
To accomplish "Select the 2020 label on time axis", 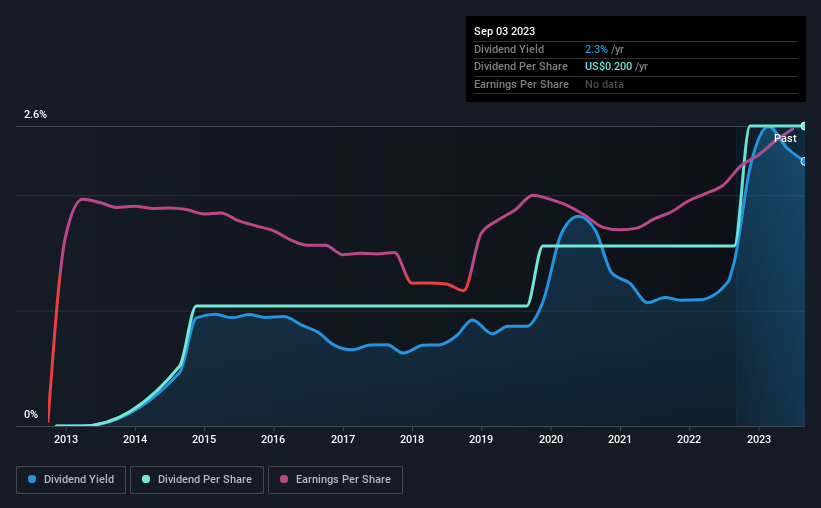I will (551, 439).
